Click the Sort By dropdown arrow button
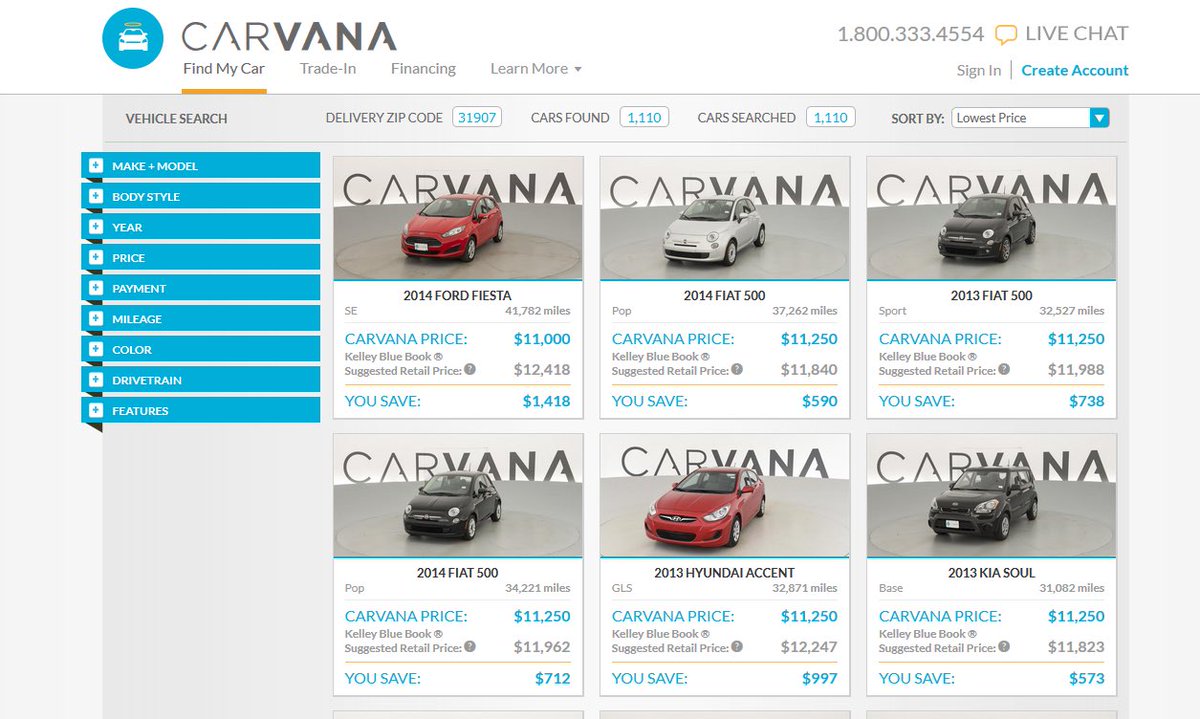 (1099, 118)
